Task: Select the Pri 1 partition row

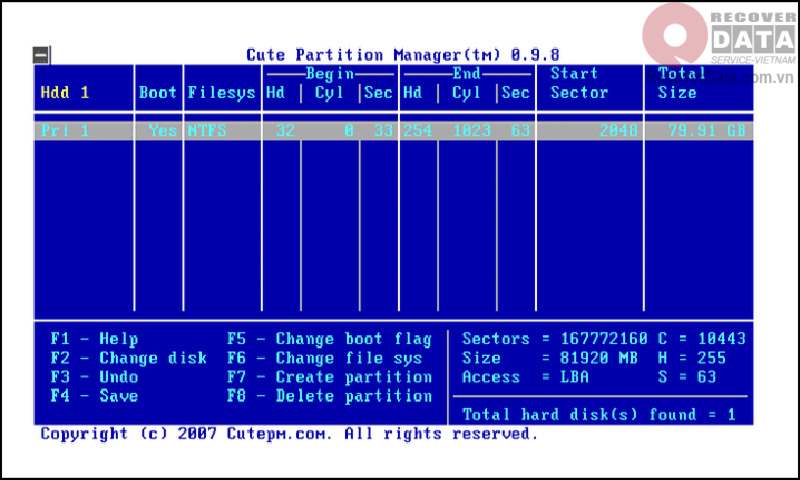Action: point(393,131)
